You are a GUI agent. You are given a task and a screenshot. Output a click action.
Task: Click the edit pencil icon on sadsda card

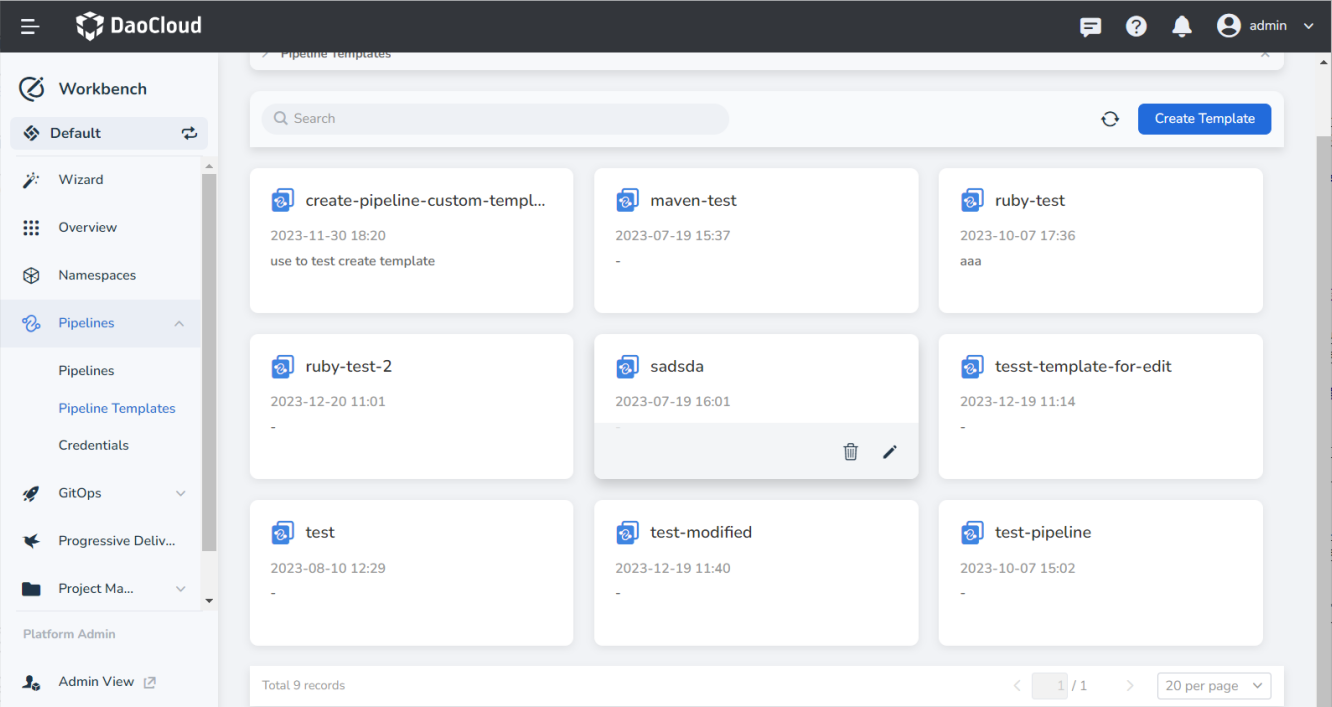point(890,452)
